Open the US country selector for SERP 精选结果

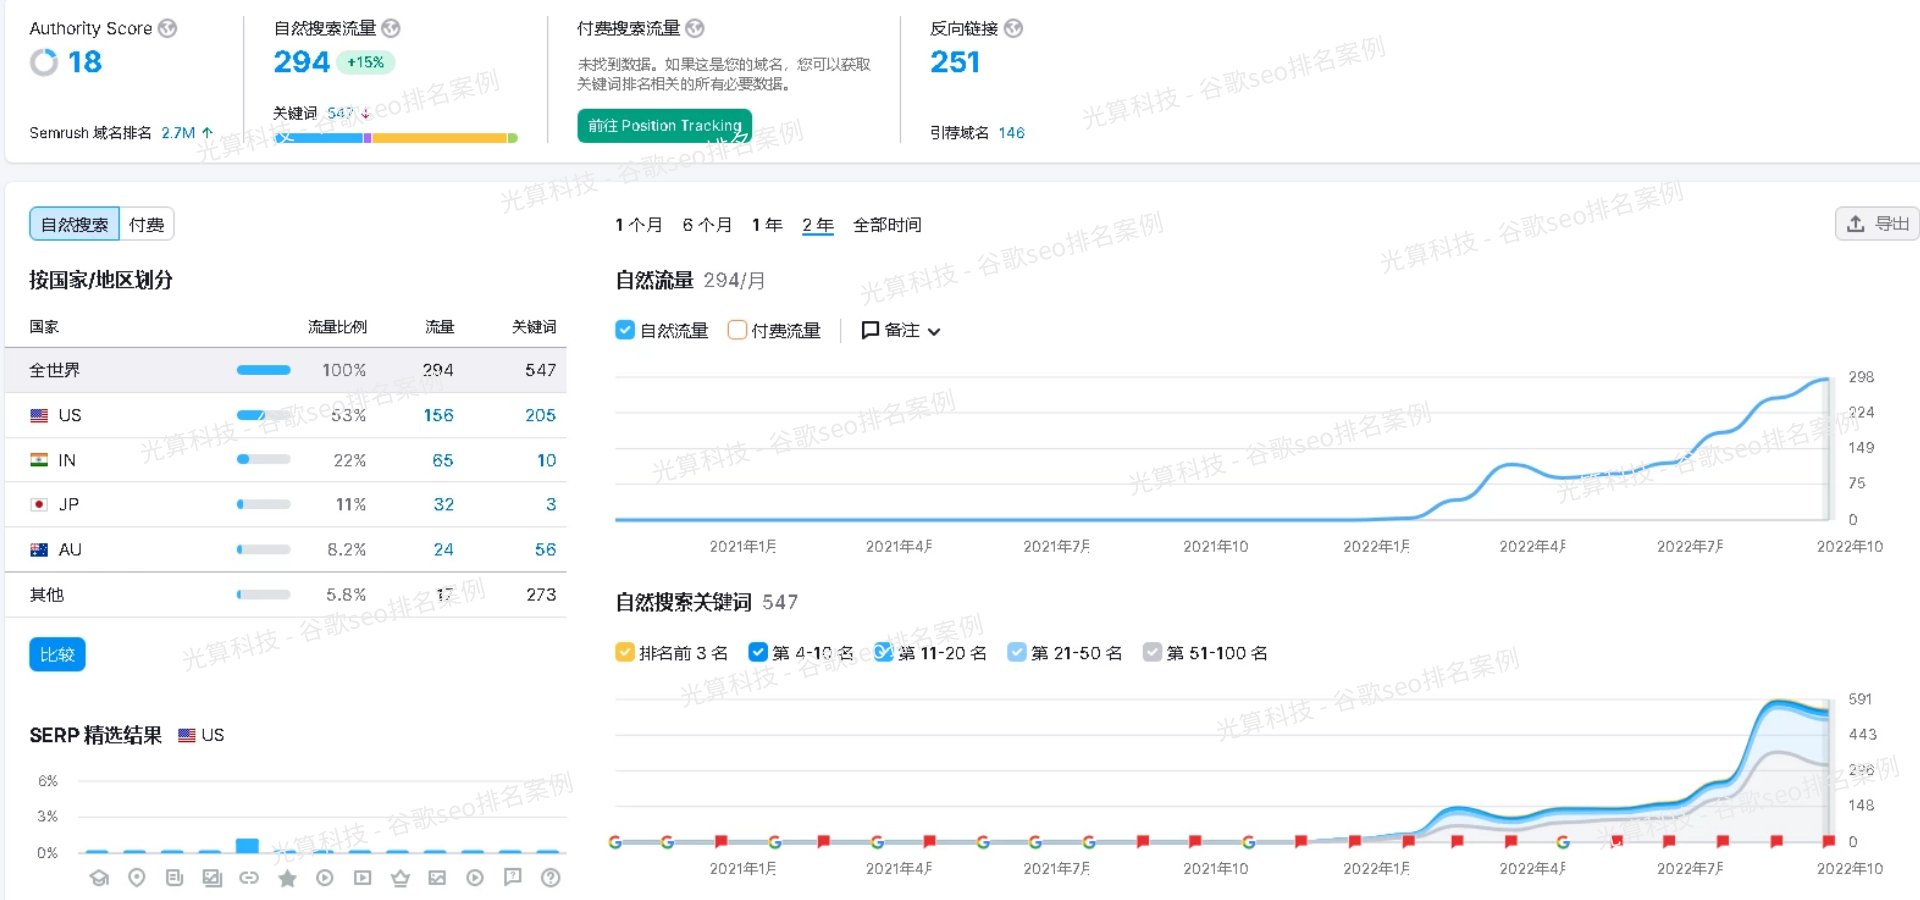tap(201, 735)
